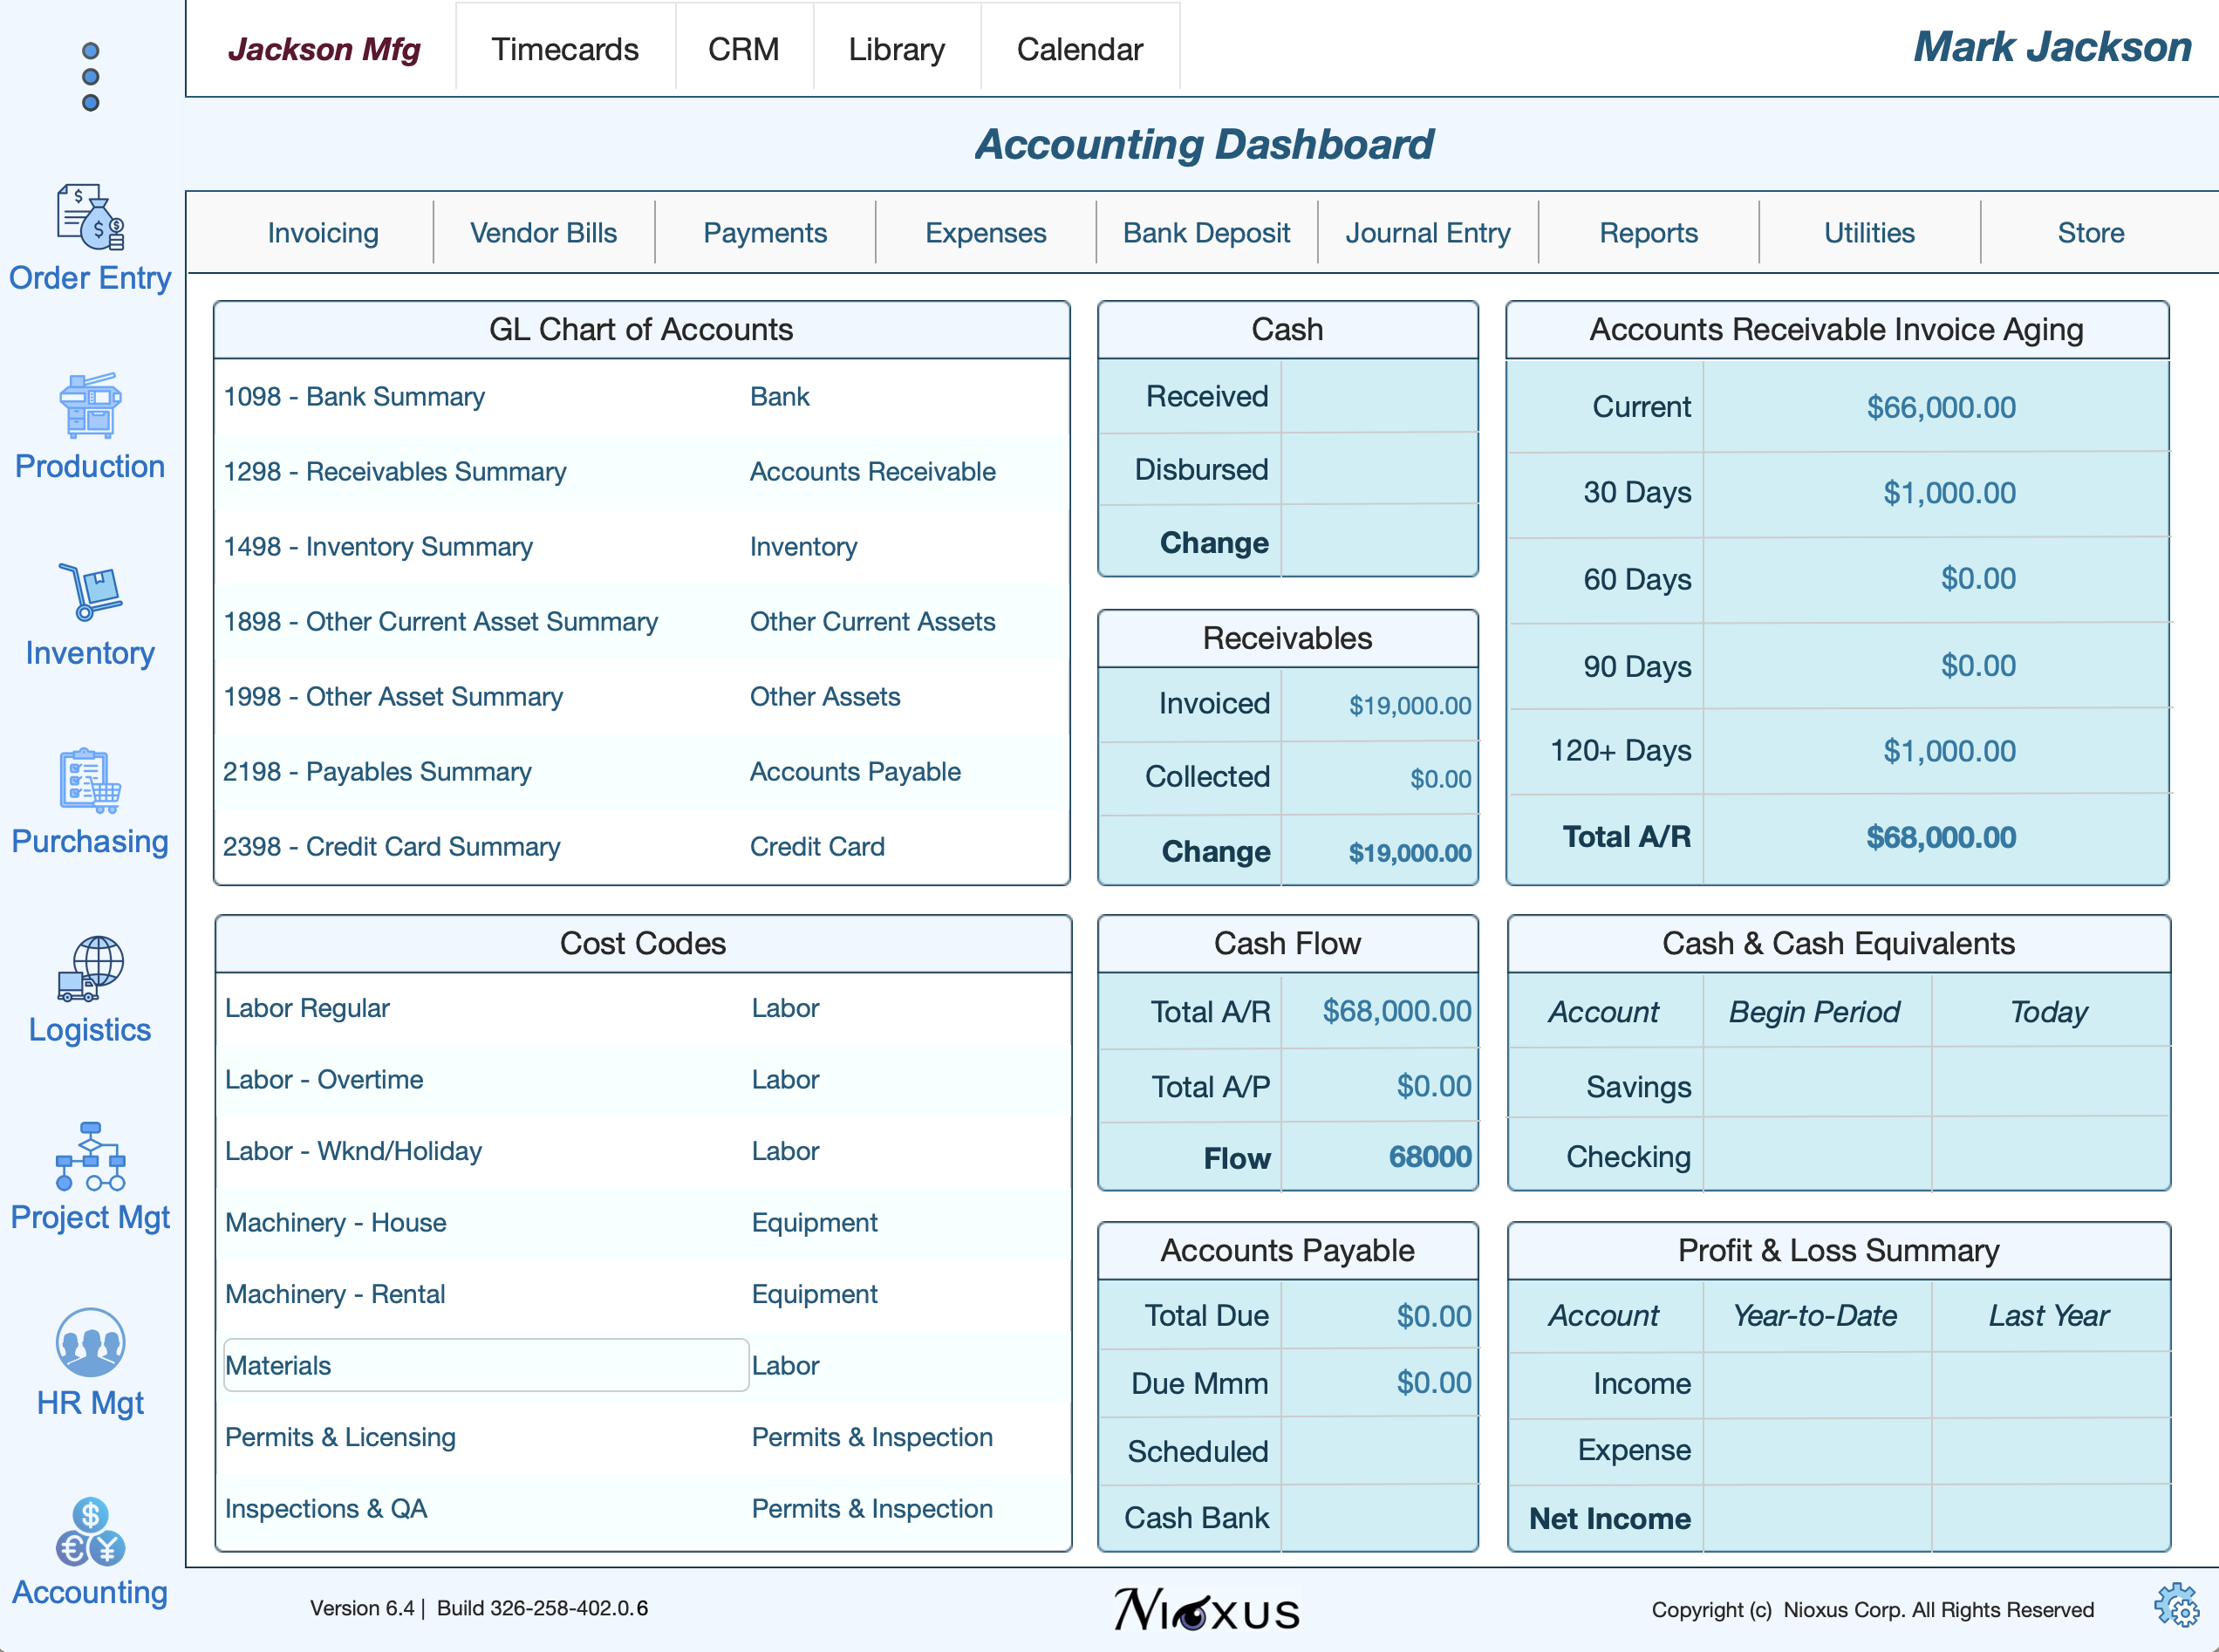Open the Purchasing clipboard icon
The height and width of the screenshot is (1652, 2219).
tap(89, 780)
